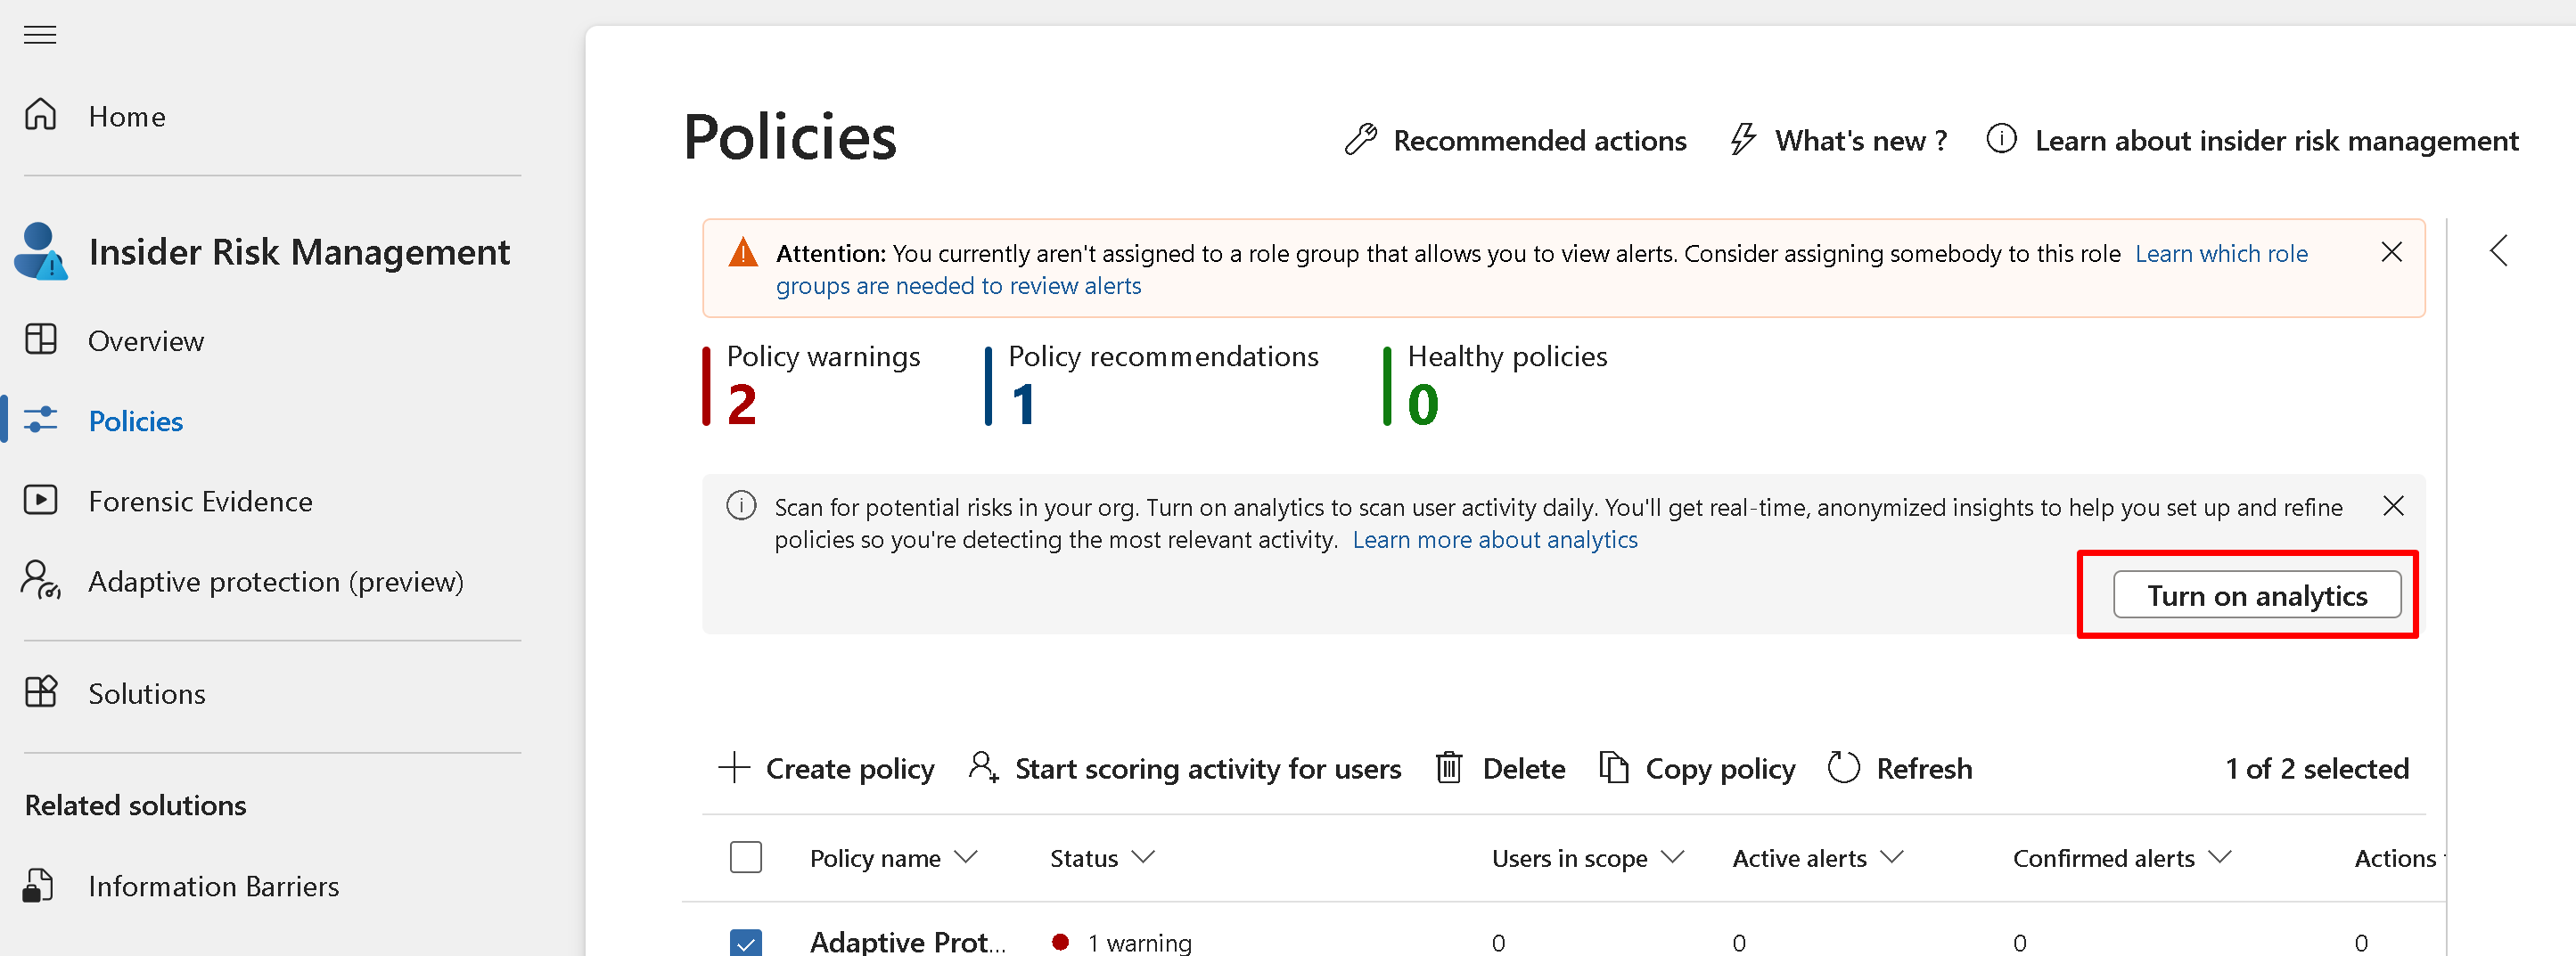This screenshot has height=956, width=2576.
Task: Open Information Barriers related solution
Action: [213, 886]
